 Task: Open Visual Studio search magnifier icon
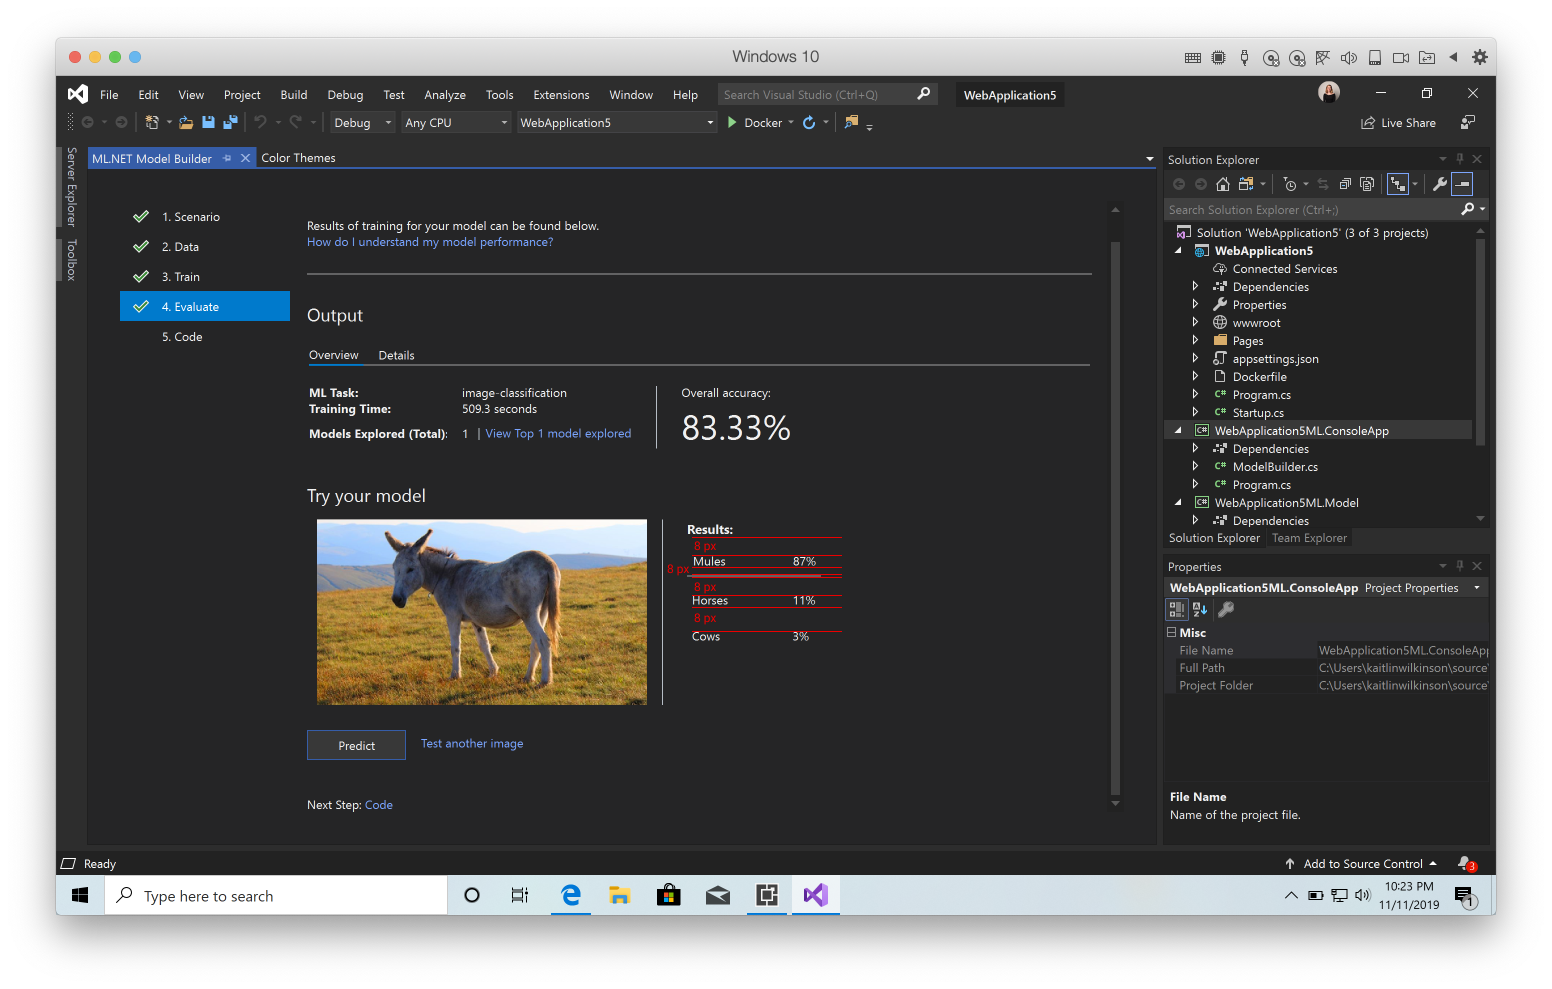click(922, 94)
